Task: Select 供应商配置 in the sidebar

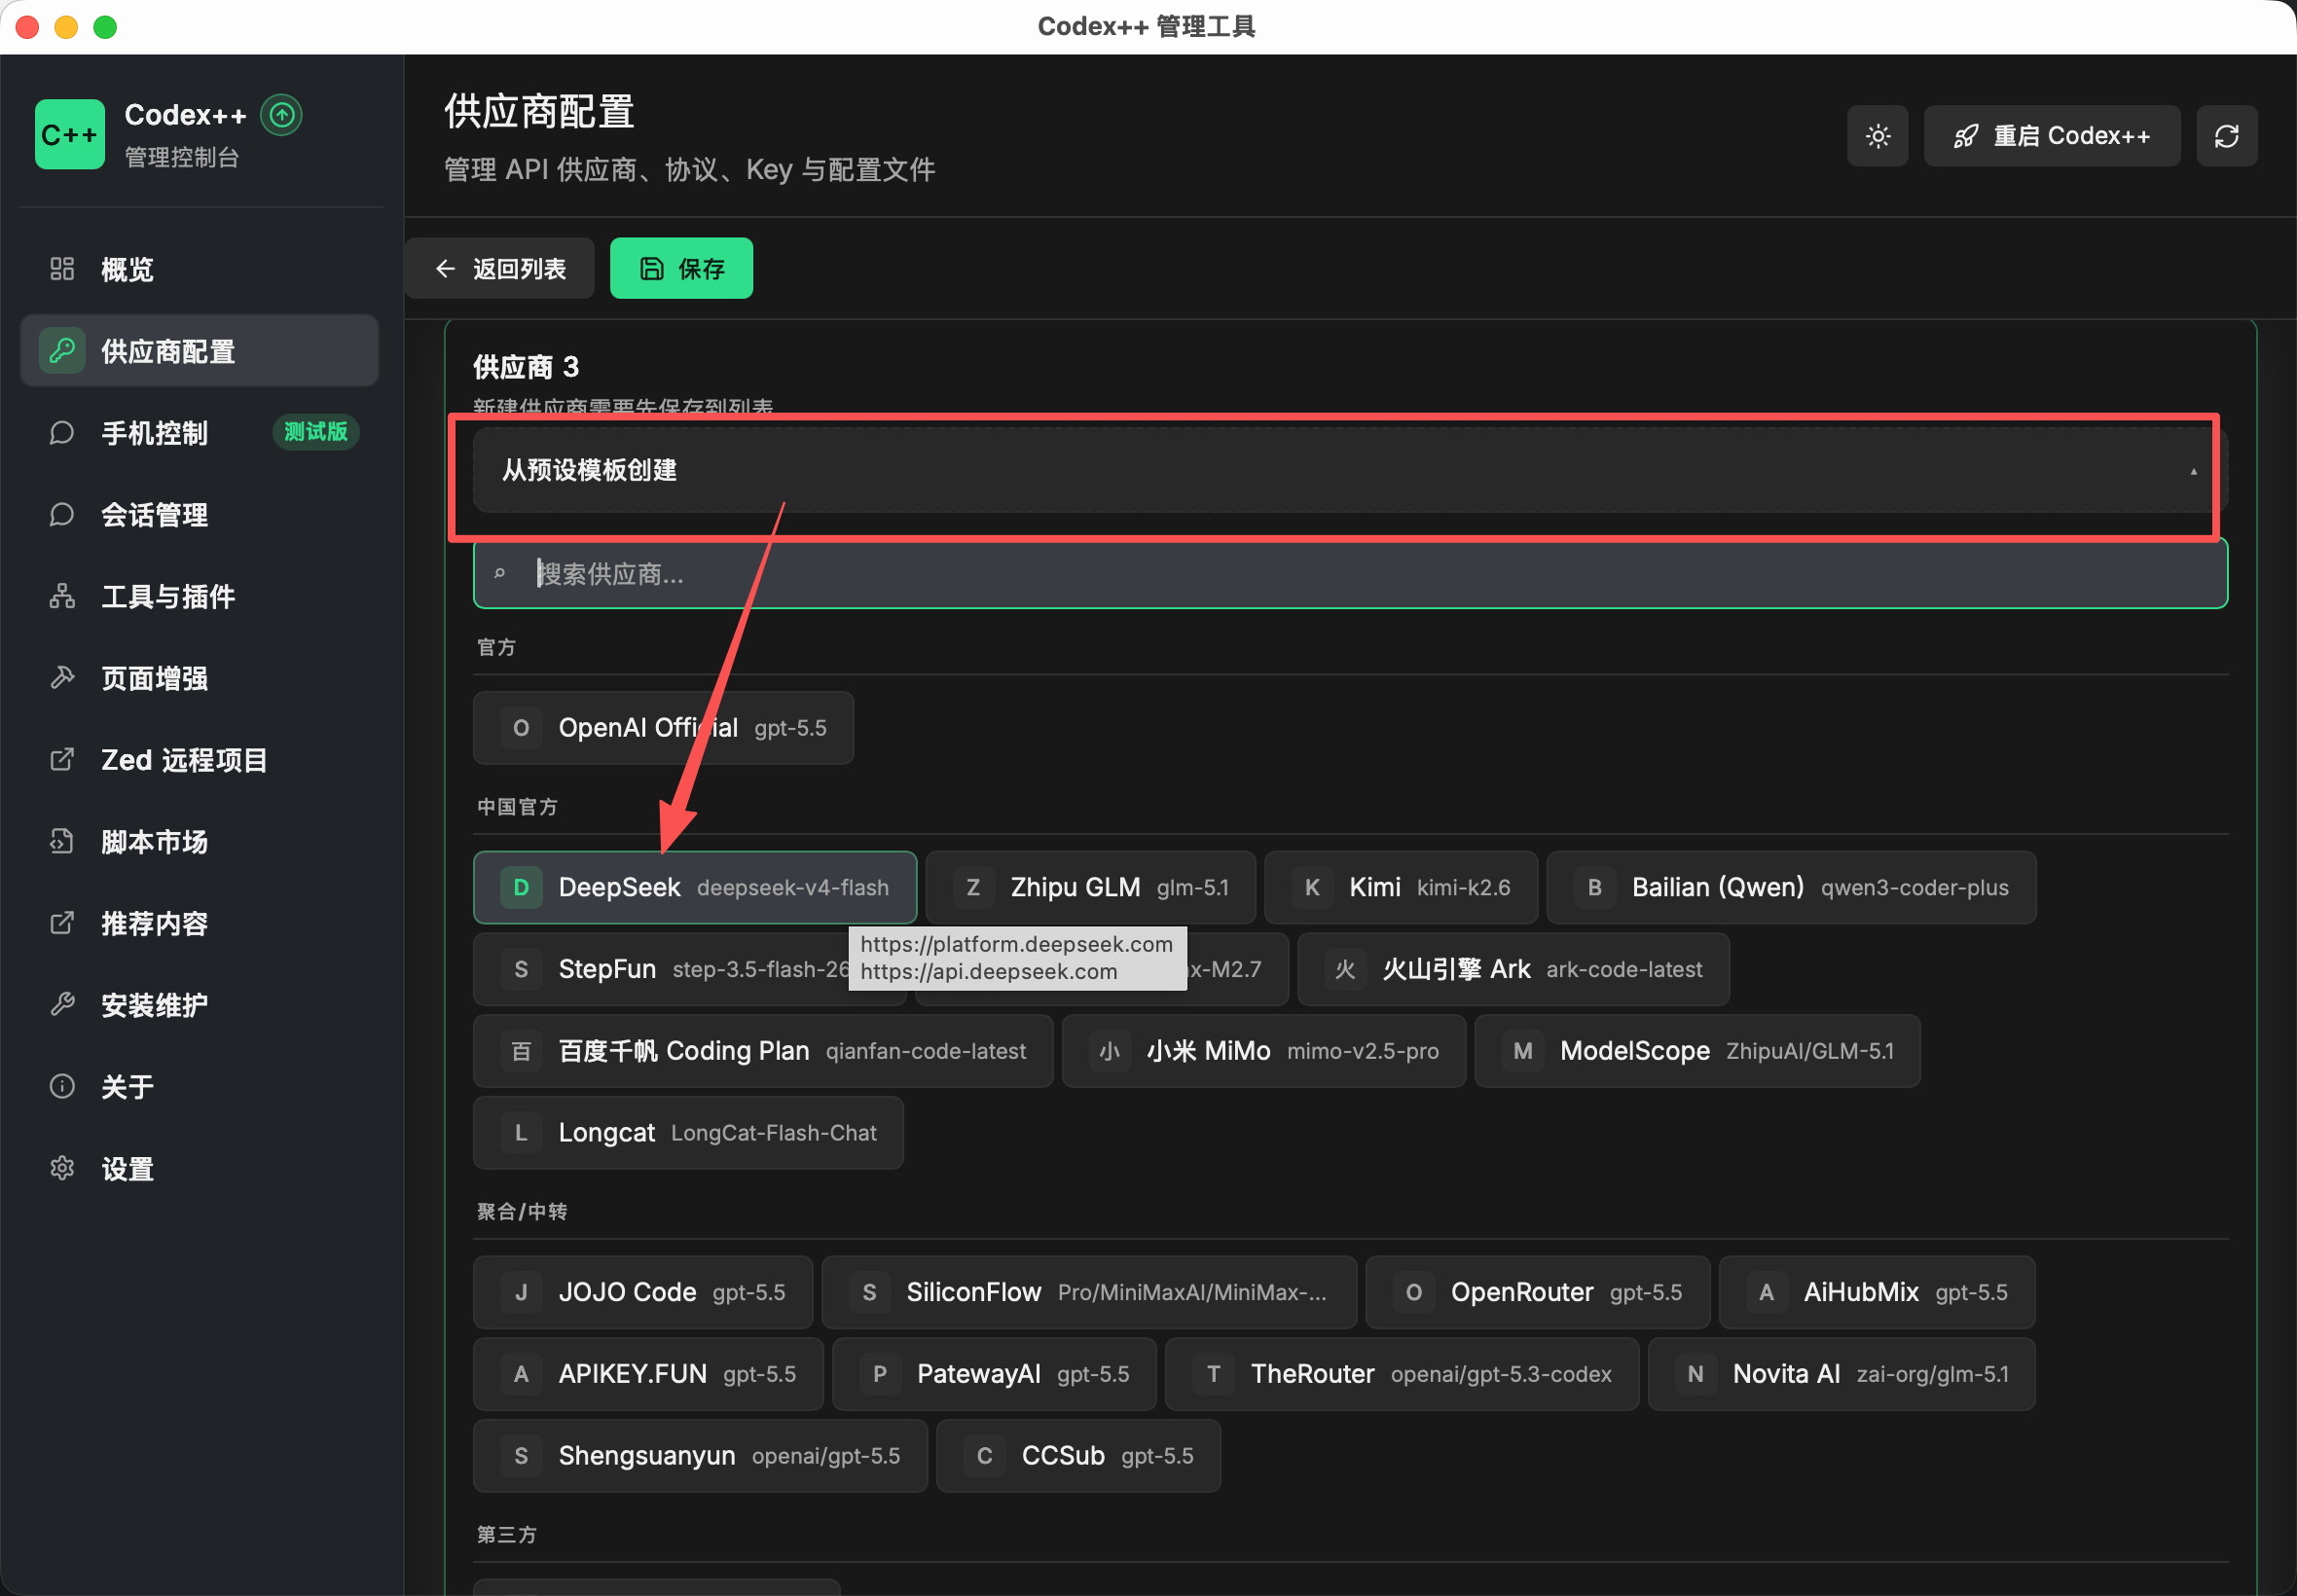Action: pyautogui.click(x=199, y=351)
